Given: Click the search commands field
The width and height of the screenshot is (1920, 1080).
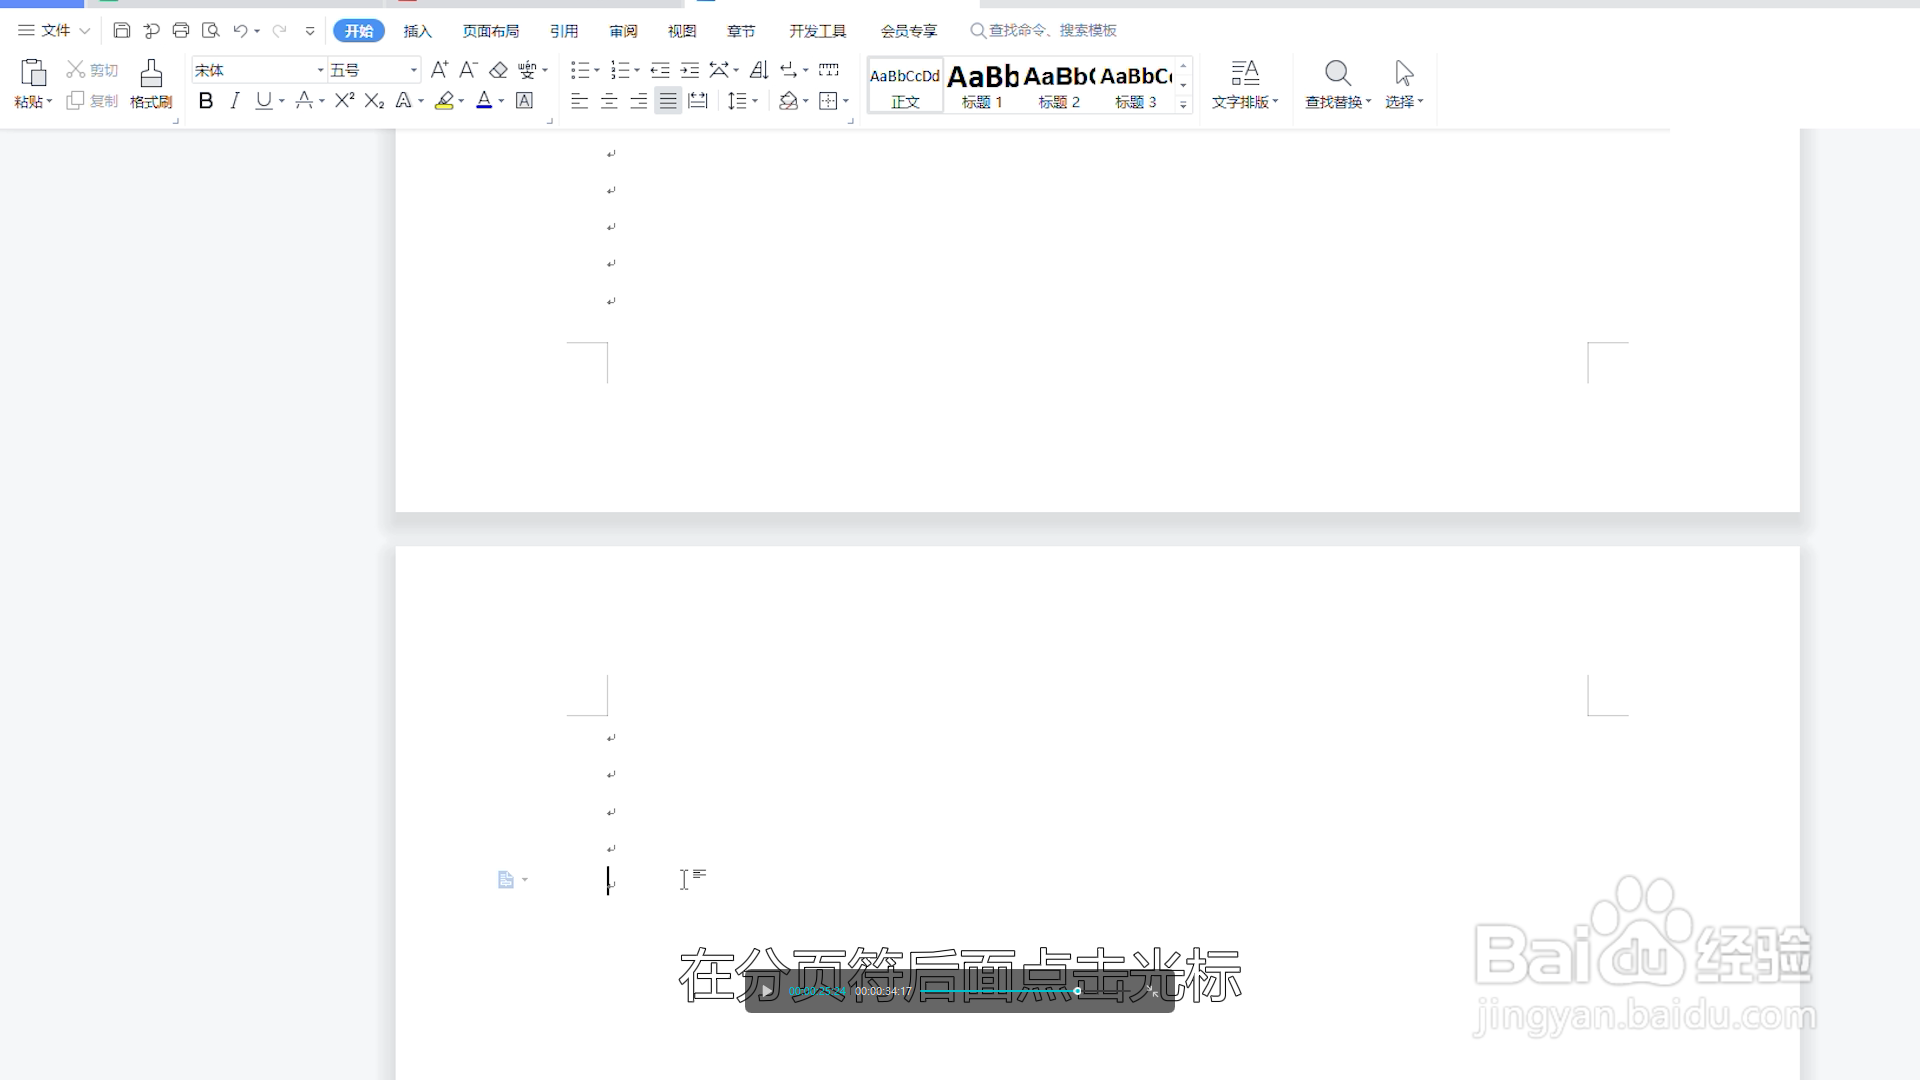Looking at the screenshot, I should pyautogui.click(x=1052, y=31).
